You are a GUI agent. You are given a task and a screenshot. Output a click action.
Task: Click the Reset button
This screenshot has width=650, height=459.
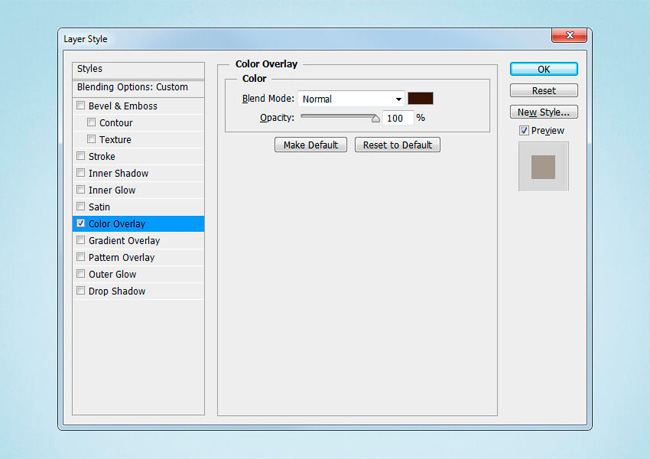pyautogui.click(x=543, y=90)
